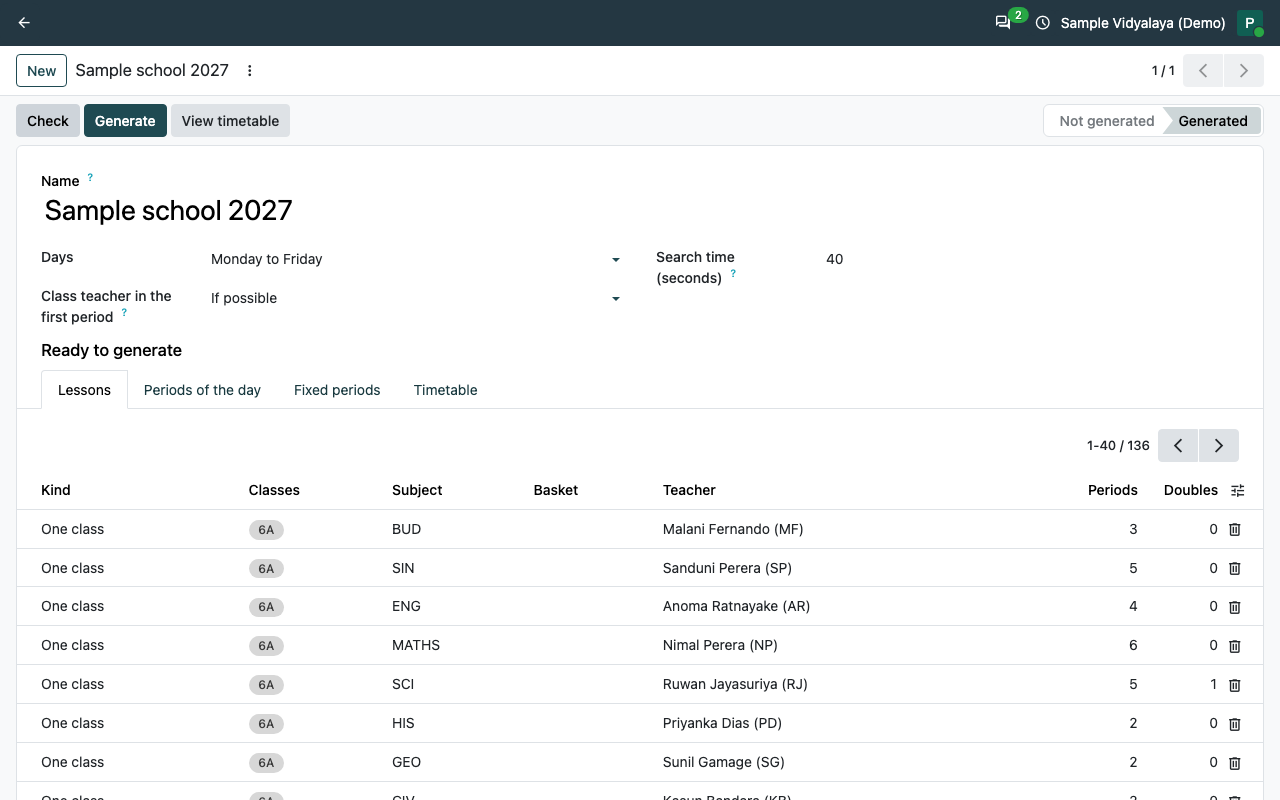This screenshot has height=800, width=1280.
Task: Click the back arrow icon in top bar
Action: click(x=24, y=23)
